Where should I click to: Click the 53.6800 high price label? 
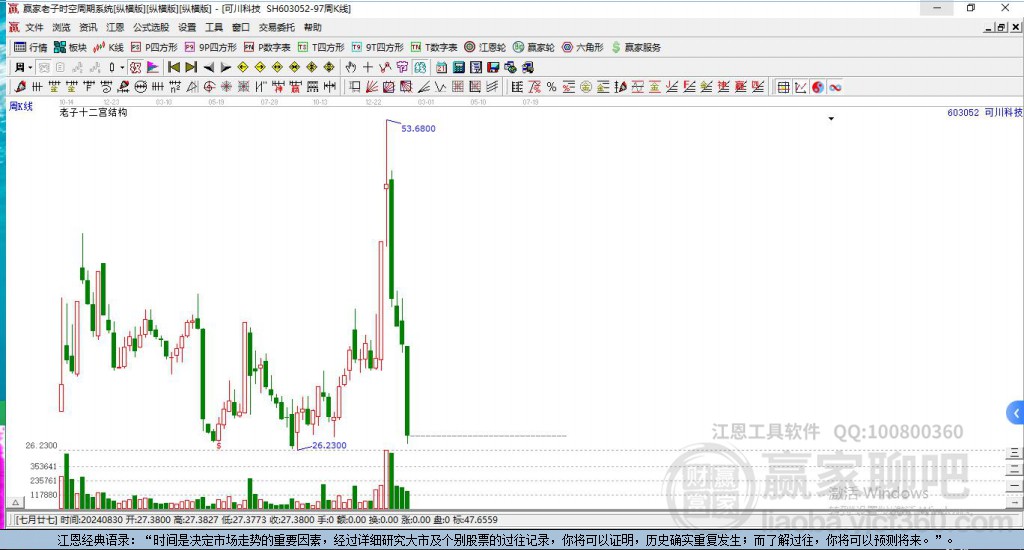[x=418, y=129]
